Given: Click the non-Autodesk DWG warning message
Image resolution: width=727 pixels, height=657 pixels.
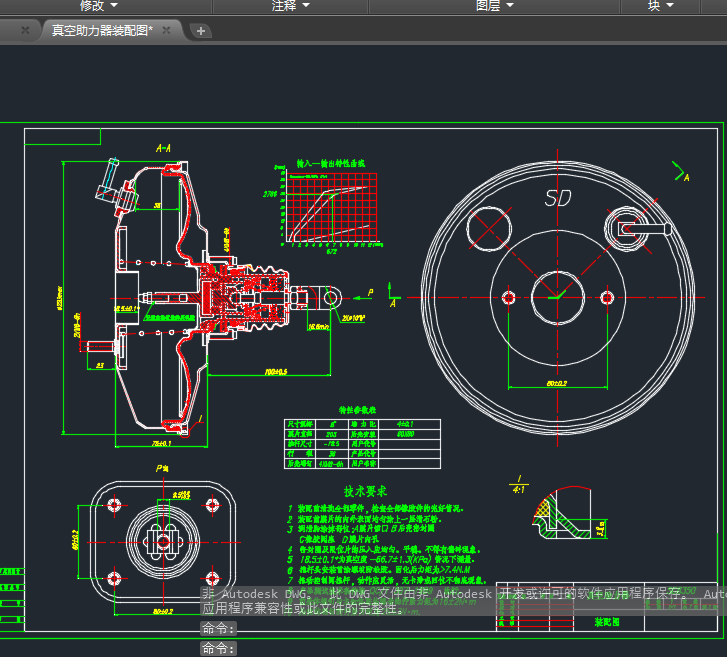Looking at the screenshot, I should point(464,601).
